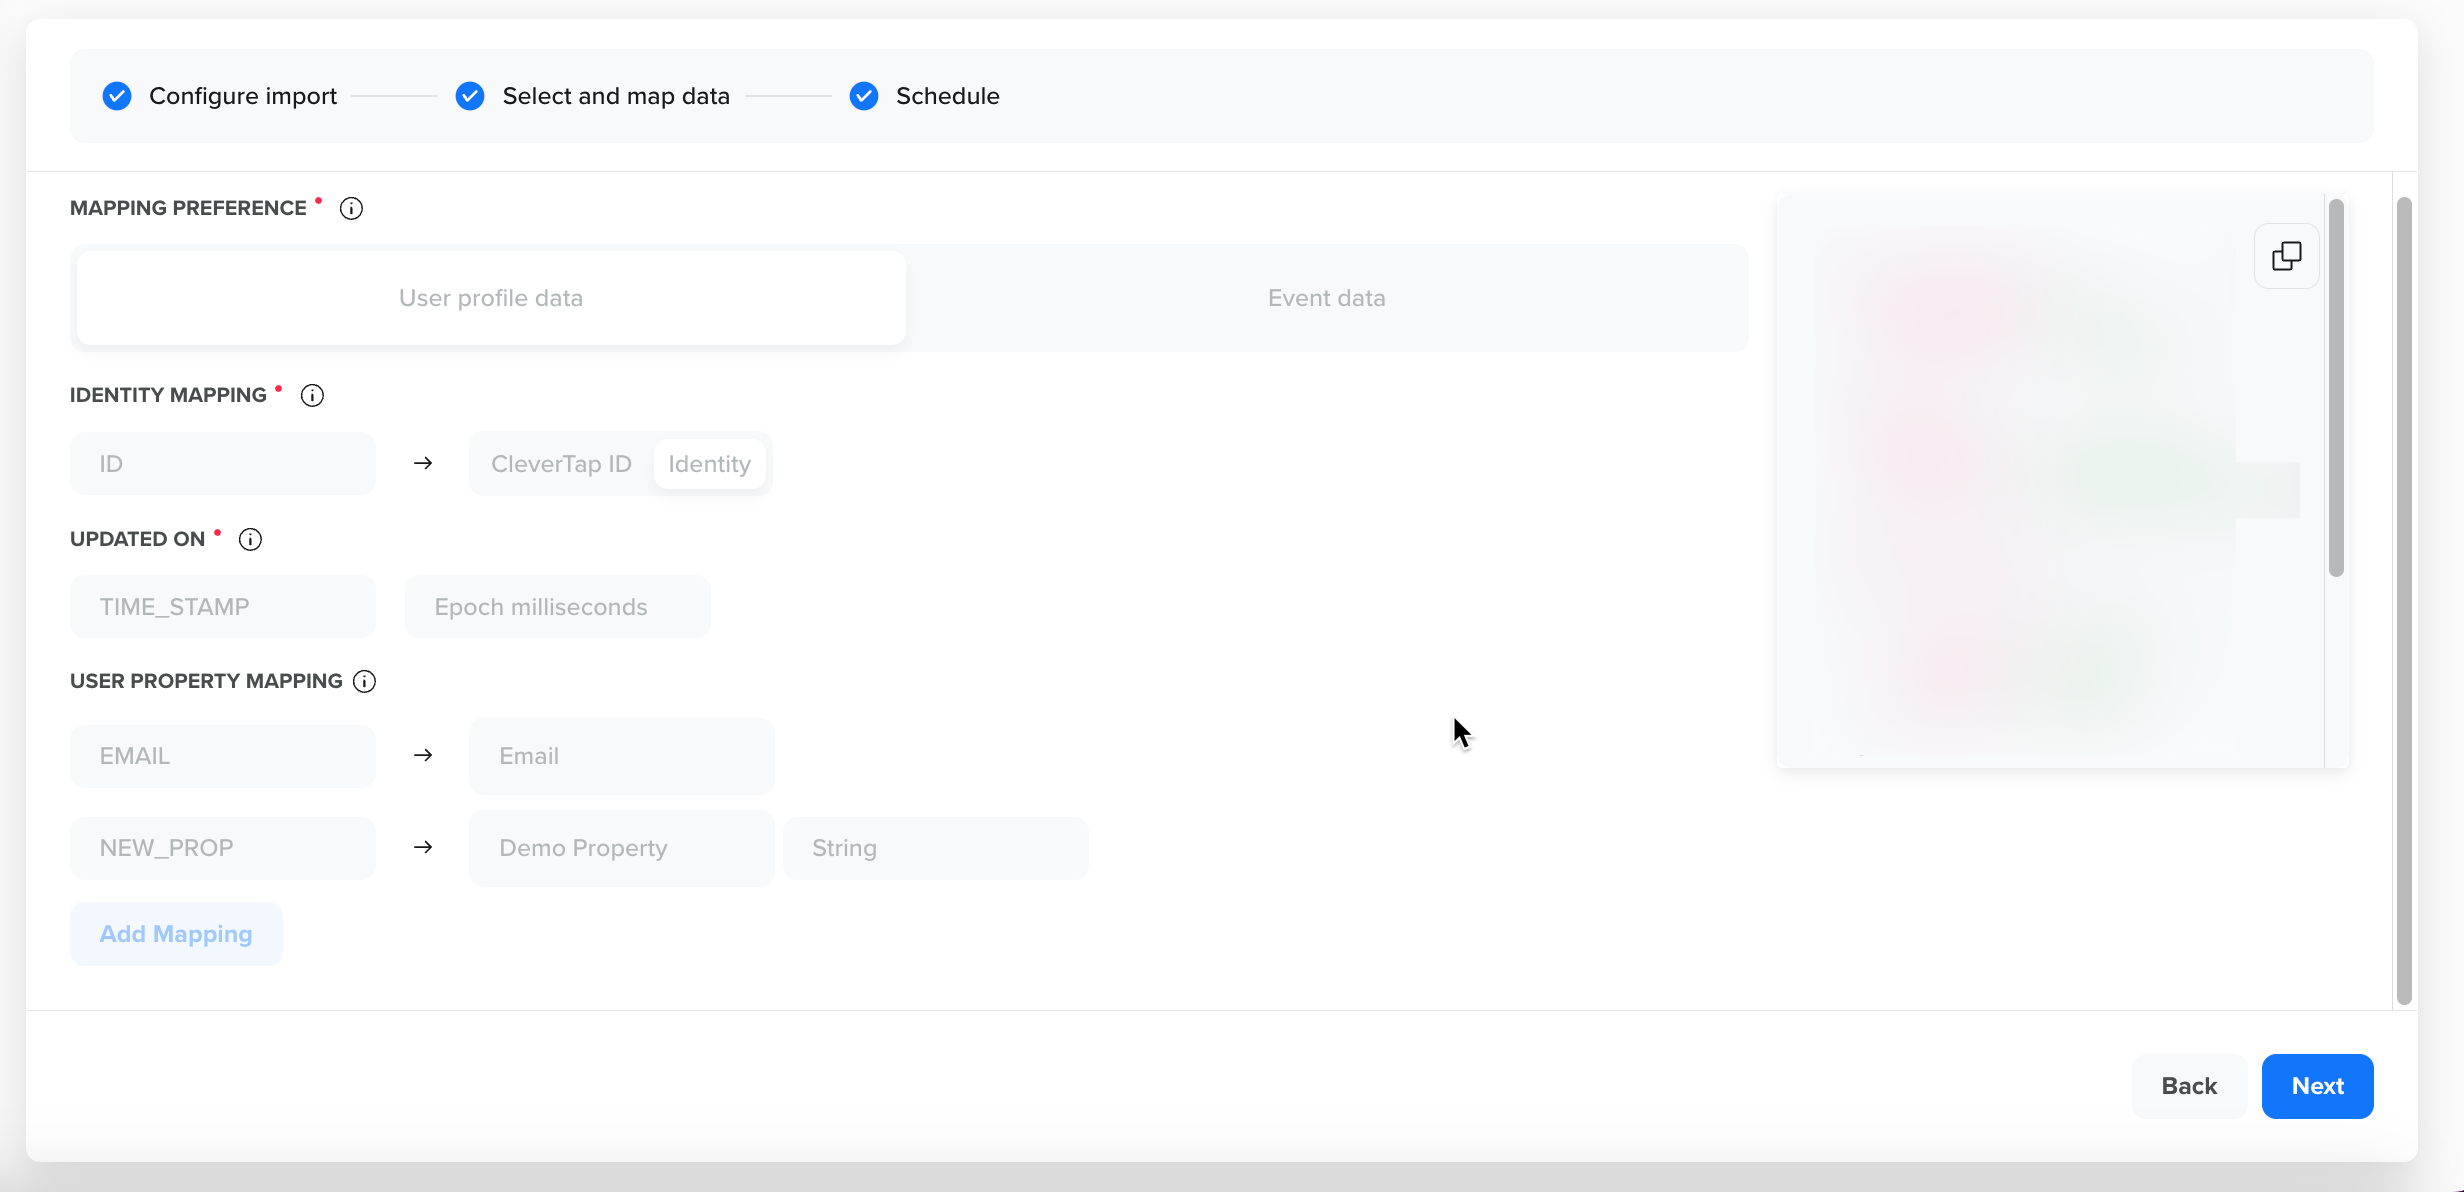The width and height of the screenshot is (2464, 1192).
Task: Open the Updated On info tooltip
Action: pos(250,539)
